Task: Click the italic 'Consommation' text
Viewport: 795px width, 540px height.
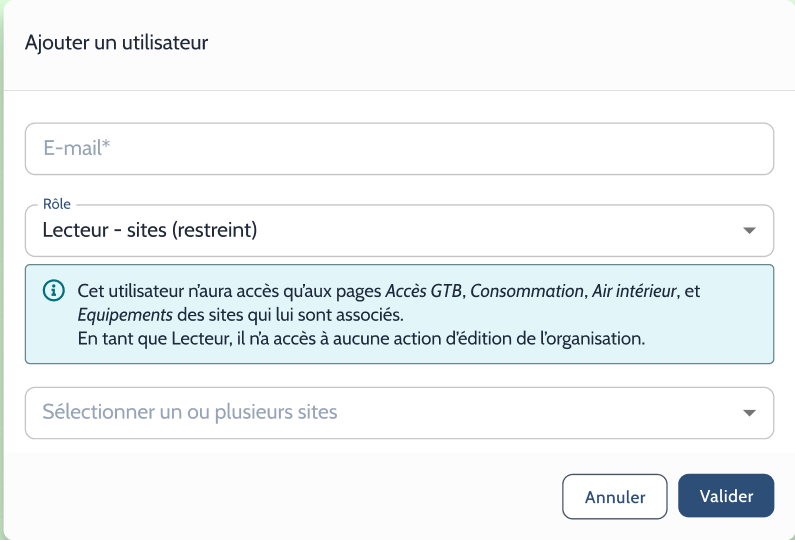Action: (527, 291)
